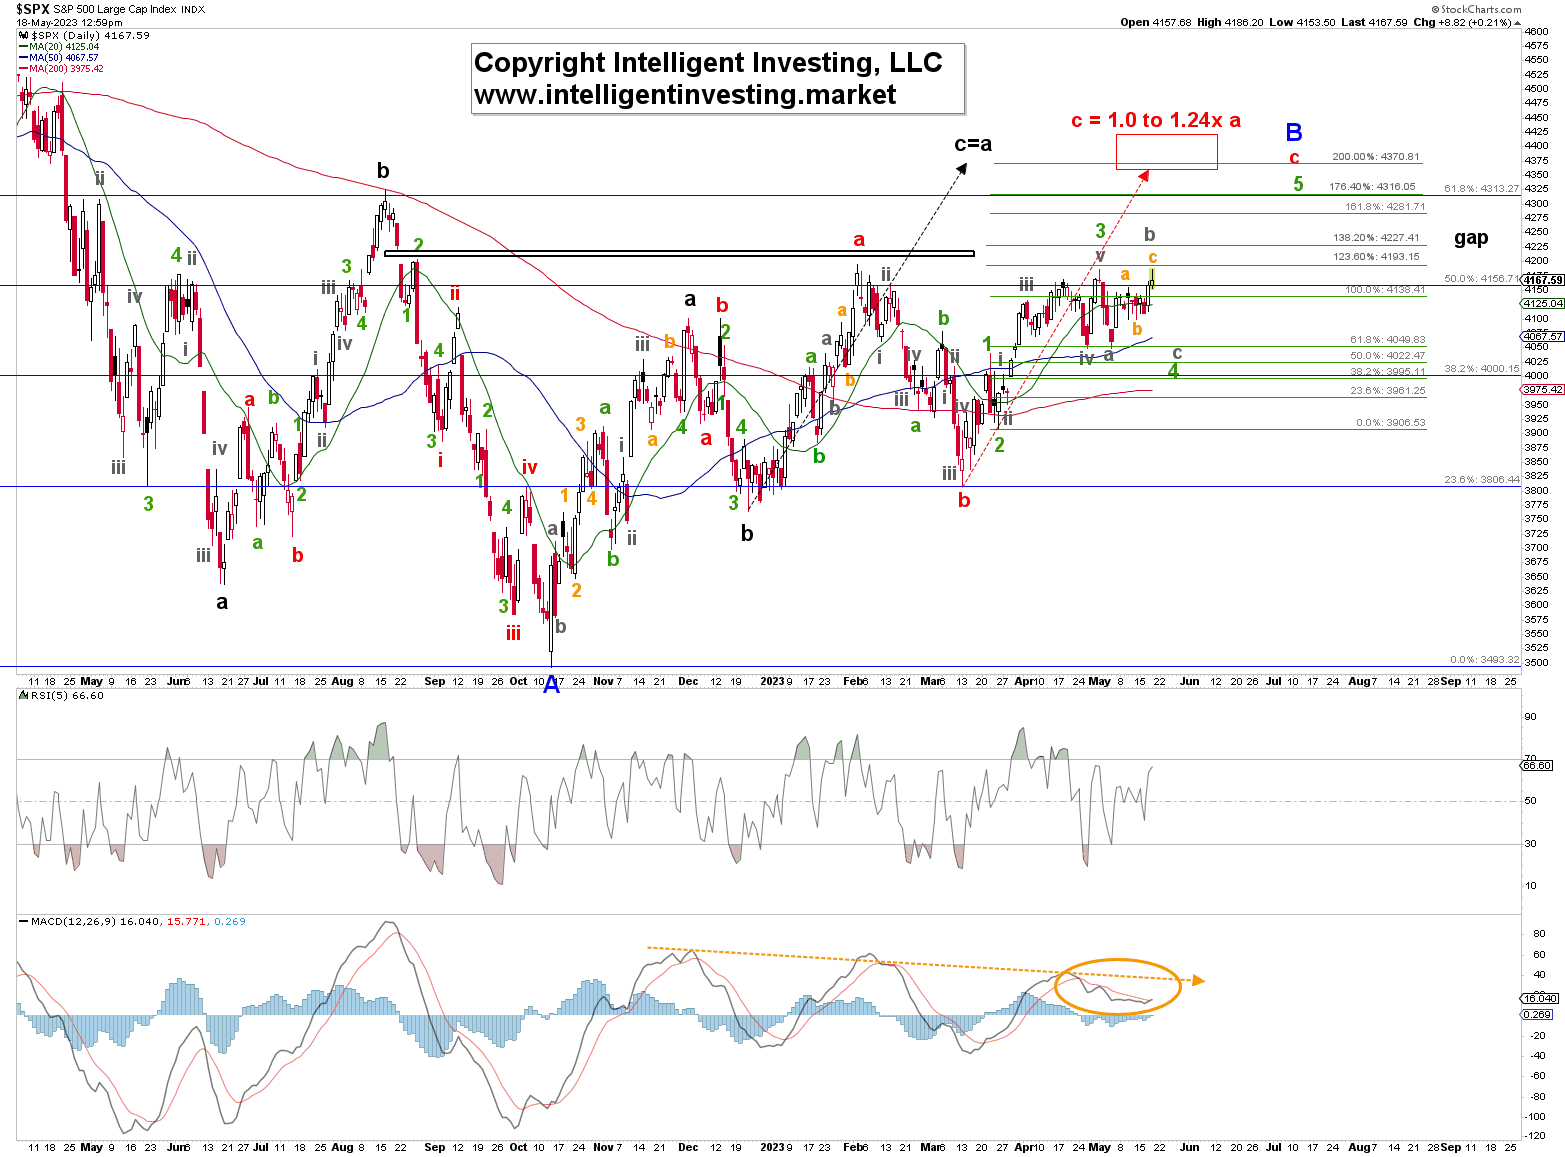Click the black horizontal gap rectangle

[678, 253]
